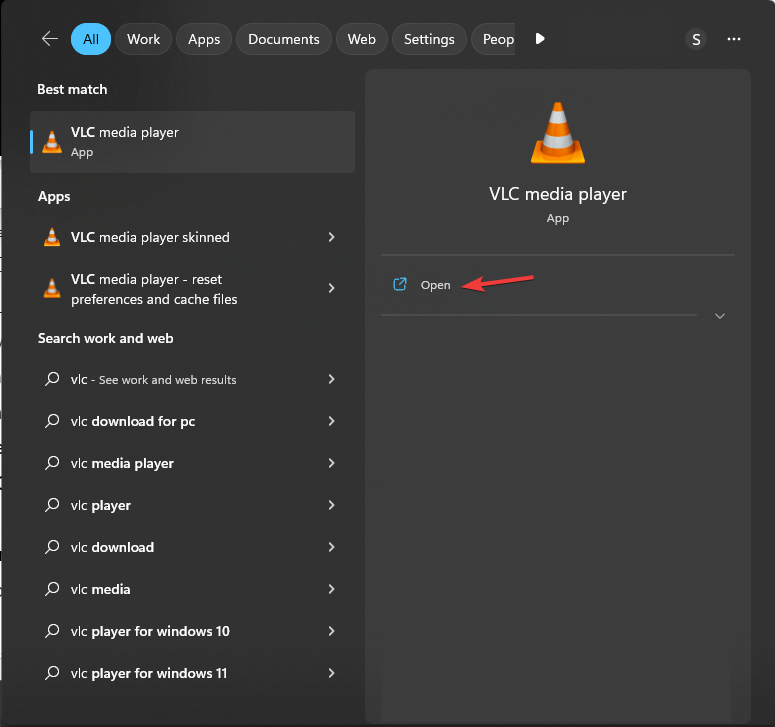Image resolution: width=775 pixels, height=727 pixels.
Task: Expand chevron for 'vlc player for windows 10'
Action: pyautogui.click(x=331, y=631)
